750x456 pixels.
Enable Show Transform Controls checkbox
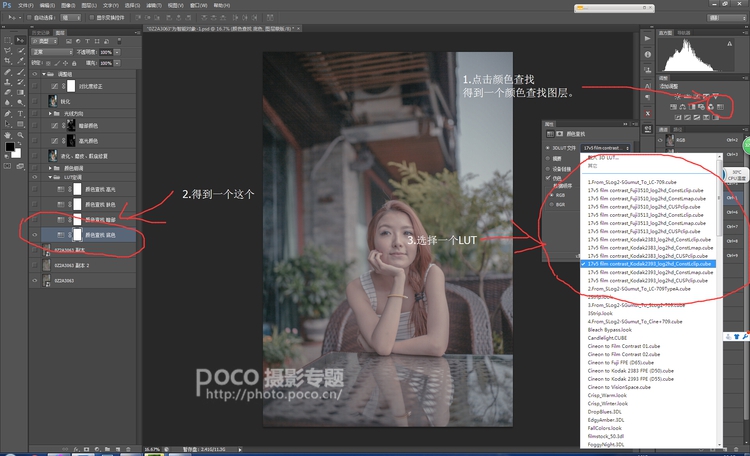point(91,17)
